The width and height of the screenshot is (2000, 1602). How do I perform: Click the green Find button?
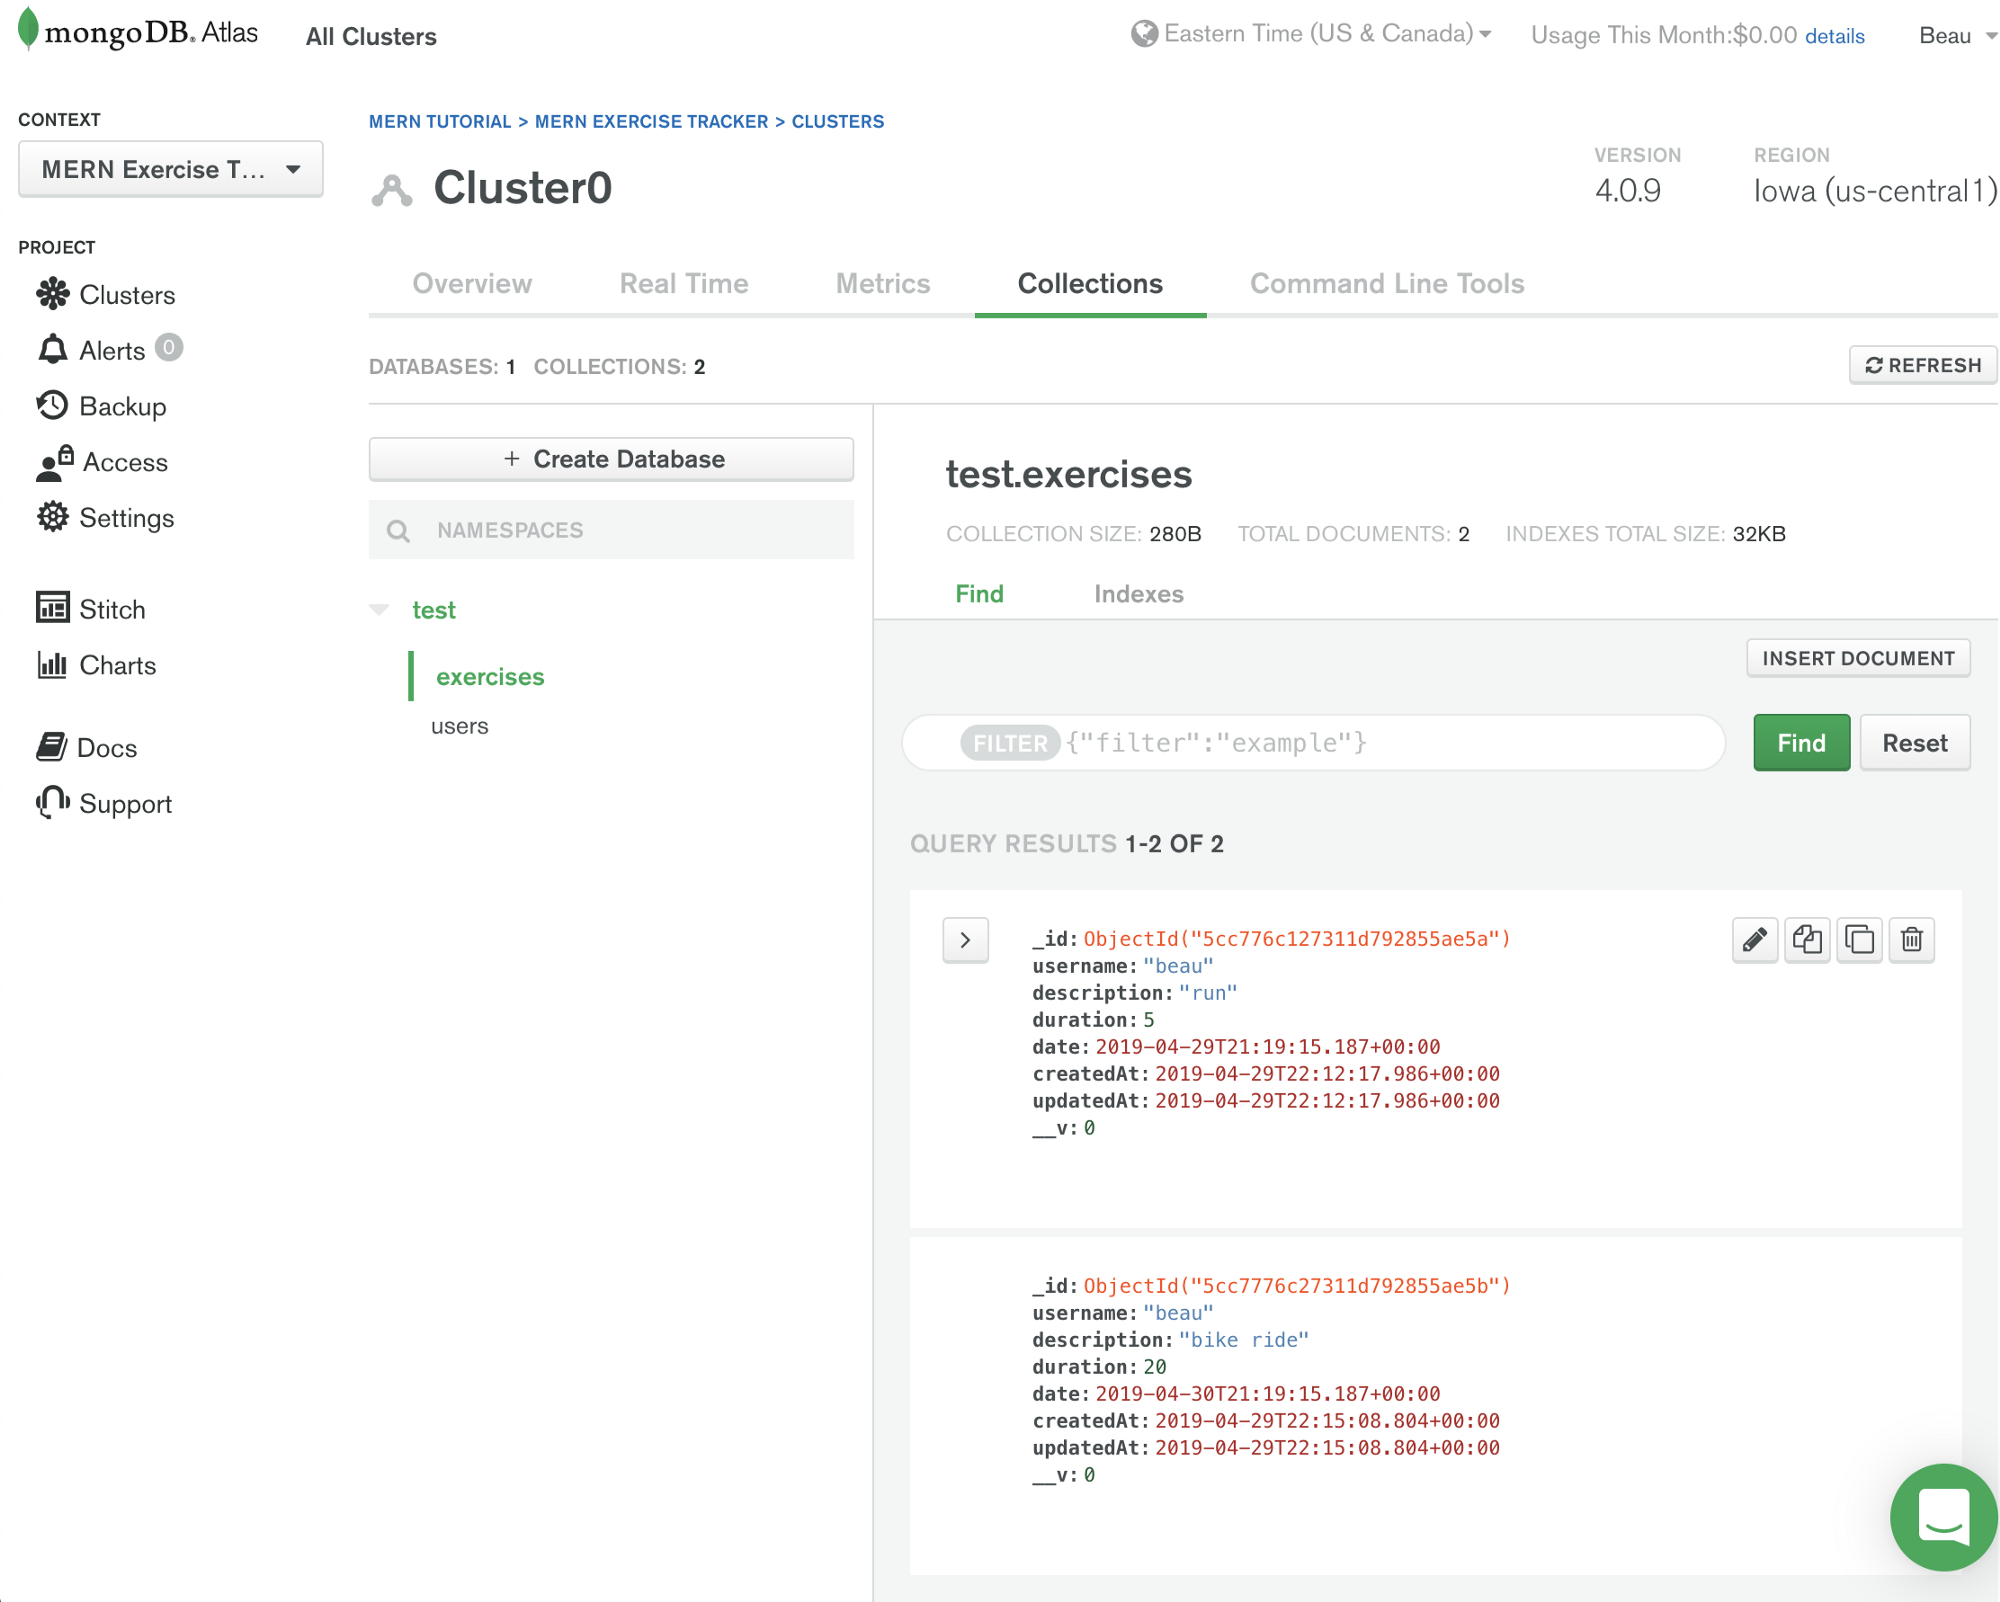(1801, 743)
